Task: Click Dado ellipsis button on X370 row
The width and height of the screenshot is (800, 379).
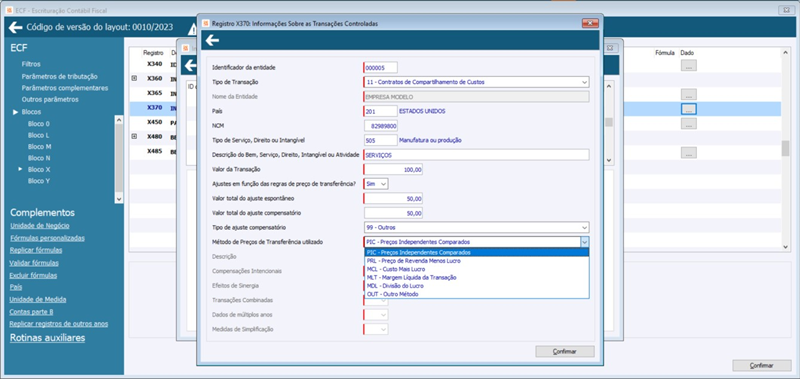Action: coord(688,109)
